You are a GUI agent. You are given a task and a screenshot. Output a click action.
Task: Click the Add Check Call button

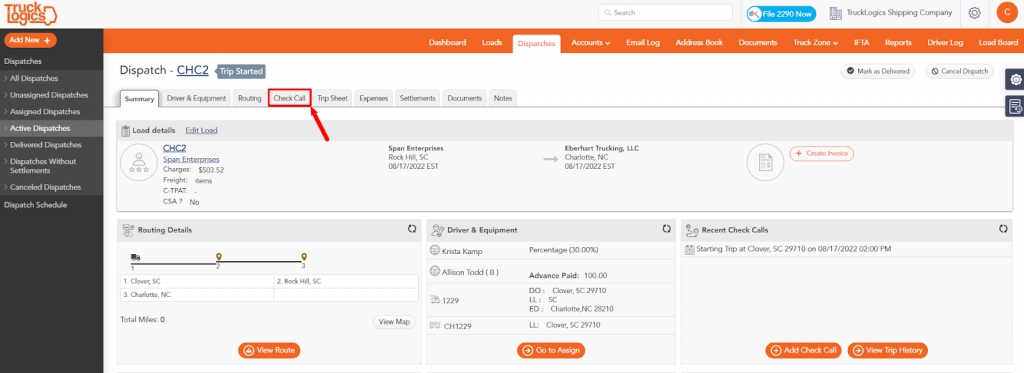(804, 350)
